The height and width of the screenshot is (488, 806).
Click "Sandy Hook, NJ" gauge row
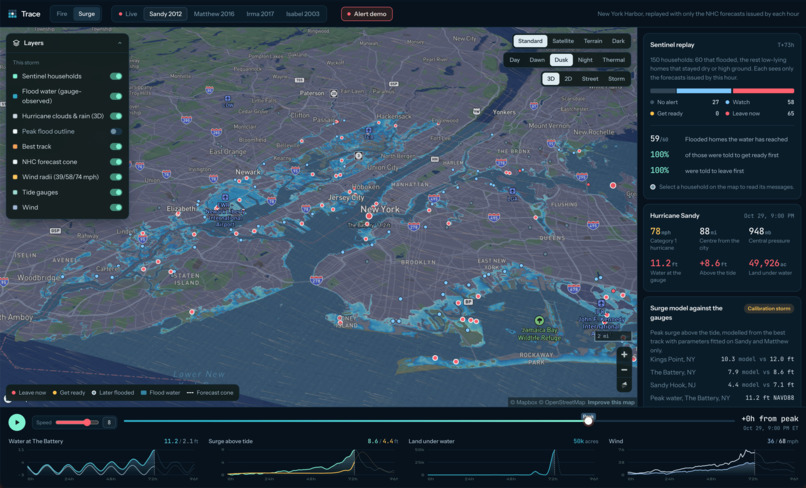[x=722, y=385]
